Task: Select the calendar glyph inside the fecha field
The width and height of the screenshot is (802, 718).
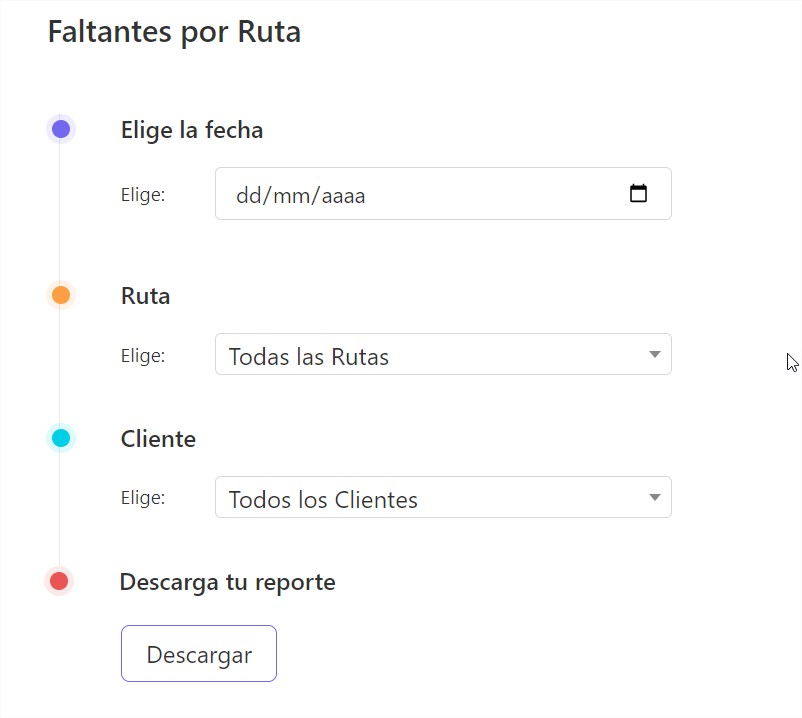Action: (x=639, y=194)
